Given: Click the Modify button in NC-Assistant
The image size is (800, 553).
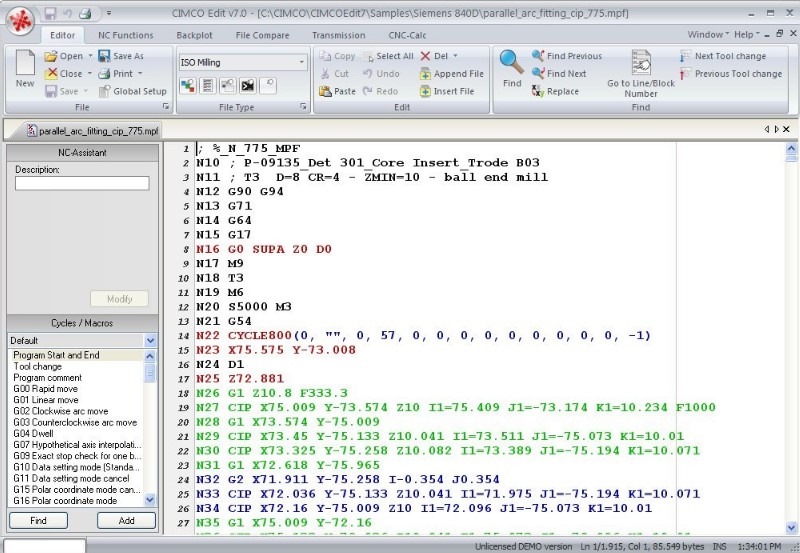Looking at the screenshot, I should tap(119, 299).
